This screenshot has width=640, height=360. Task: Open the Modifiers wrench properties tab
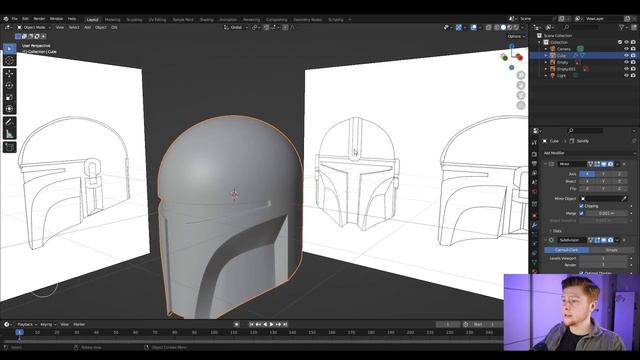click(x=534, y=225)
